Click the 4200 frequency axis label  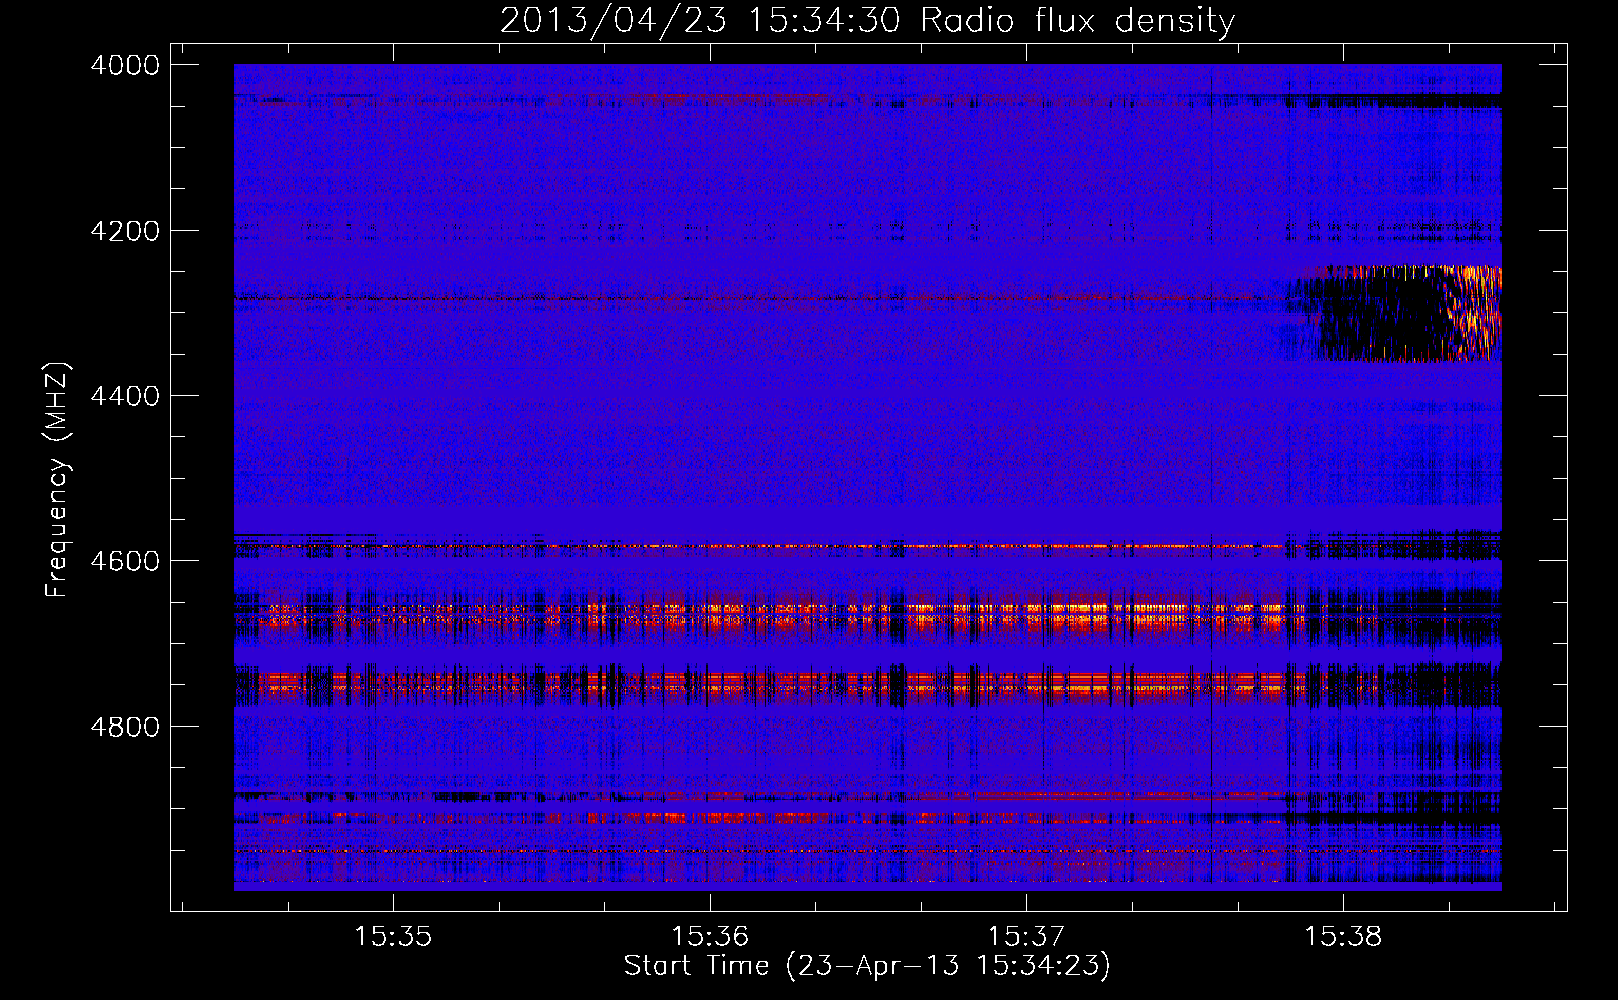click(x=125, y=231)
